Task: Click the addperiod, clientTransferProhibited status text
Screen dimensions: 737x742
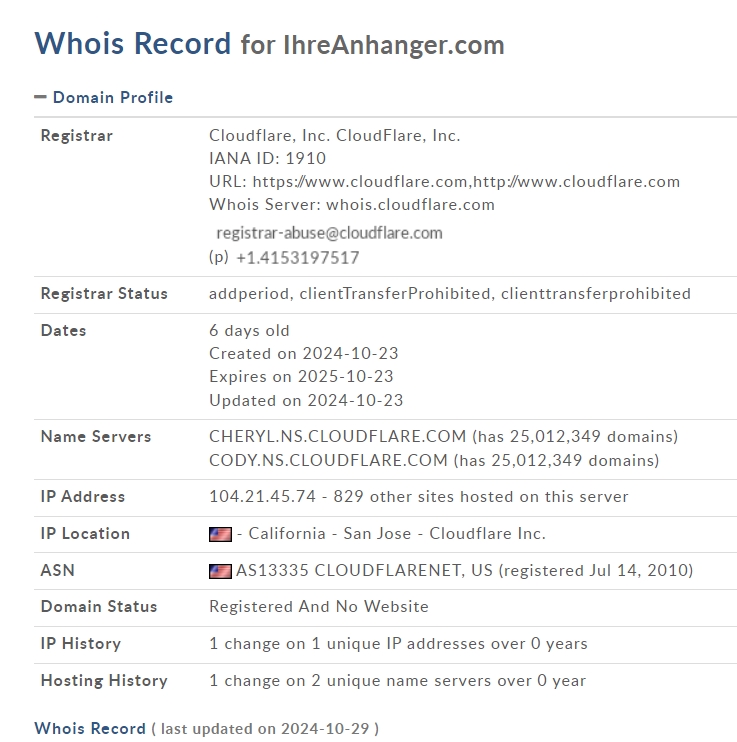Action: tap(450, 294)
